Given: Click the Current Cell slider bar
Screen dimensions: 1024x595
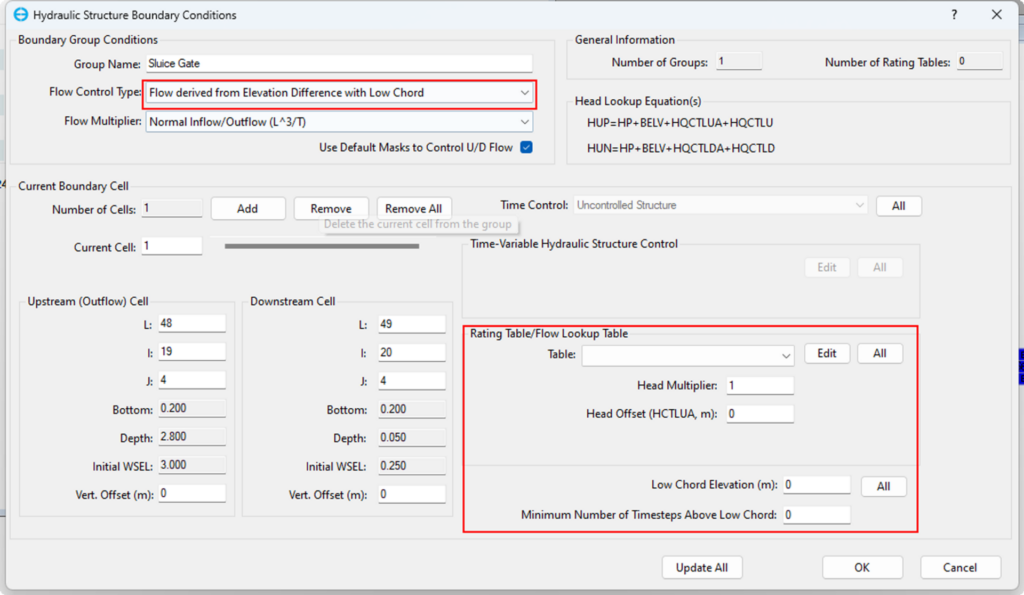Looking at the screenshot, I should coord(322,246).
